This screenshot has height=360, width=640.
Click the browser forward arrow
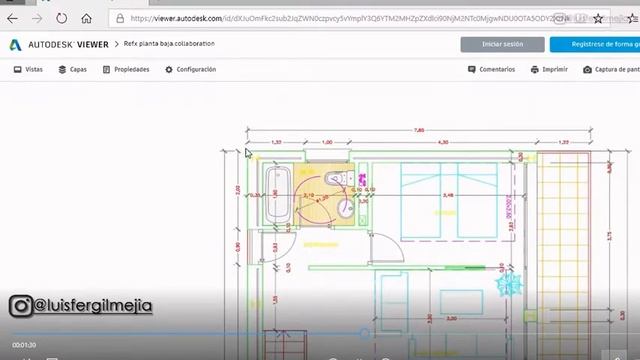(x=37, y=18)
